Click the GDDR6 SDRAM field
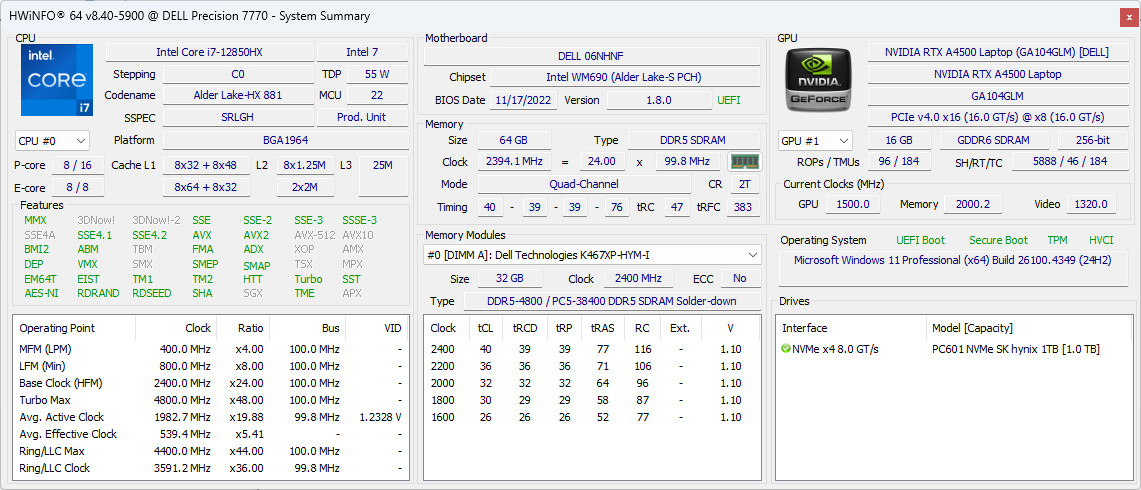 (994, 141)
